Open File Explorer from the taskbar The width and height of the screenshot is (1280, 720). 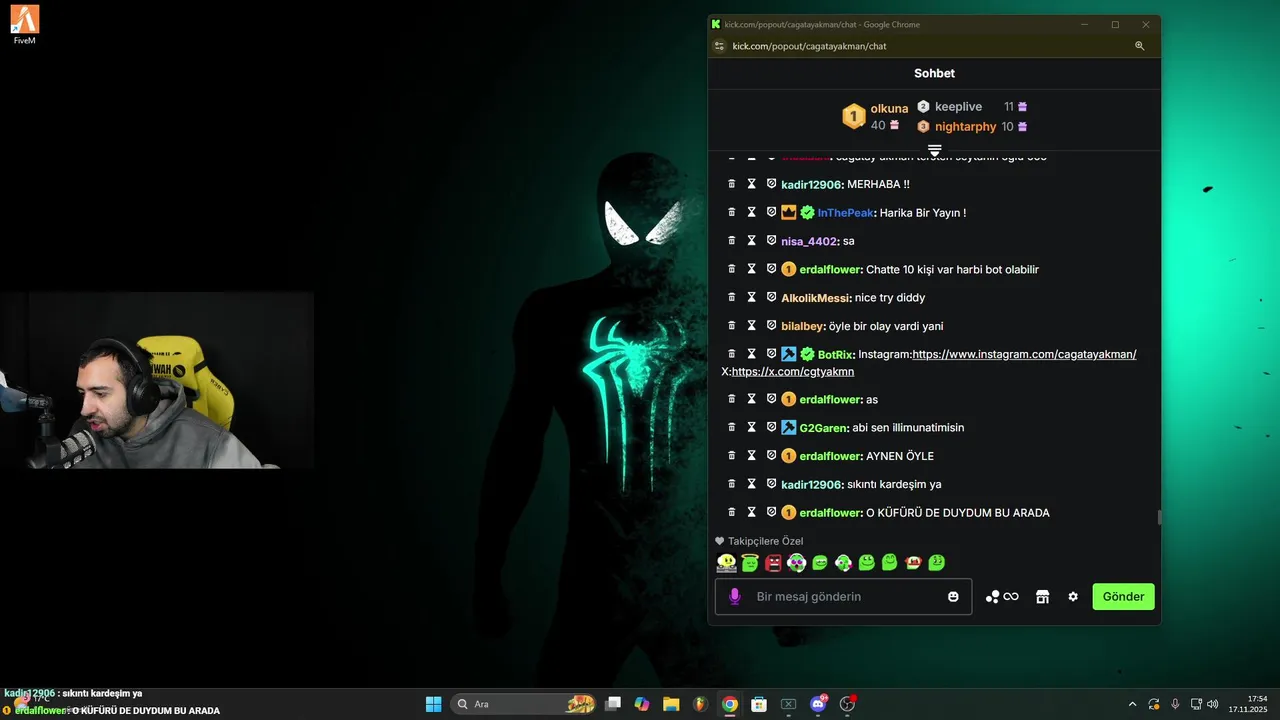tap(671, 704)
